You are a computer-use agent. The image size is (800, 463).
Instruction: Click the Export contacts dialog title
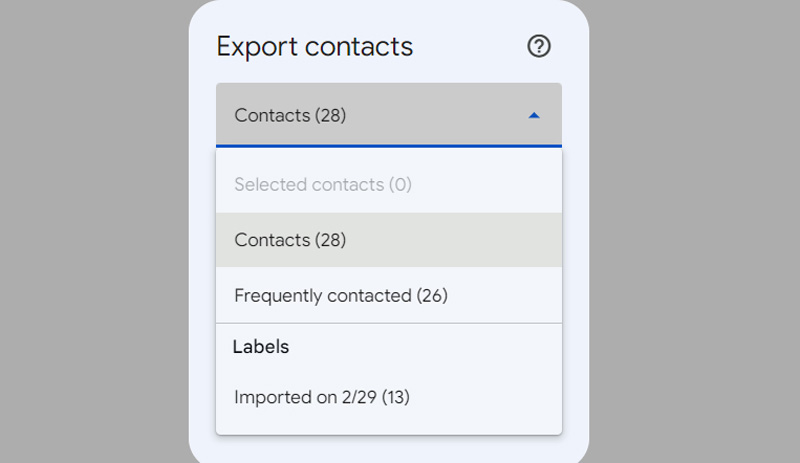314,47
